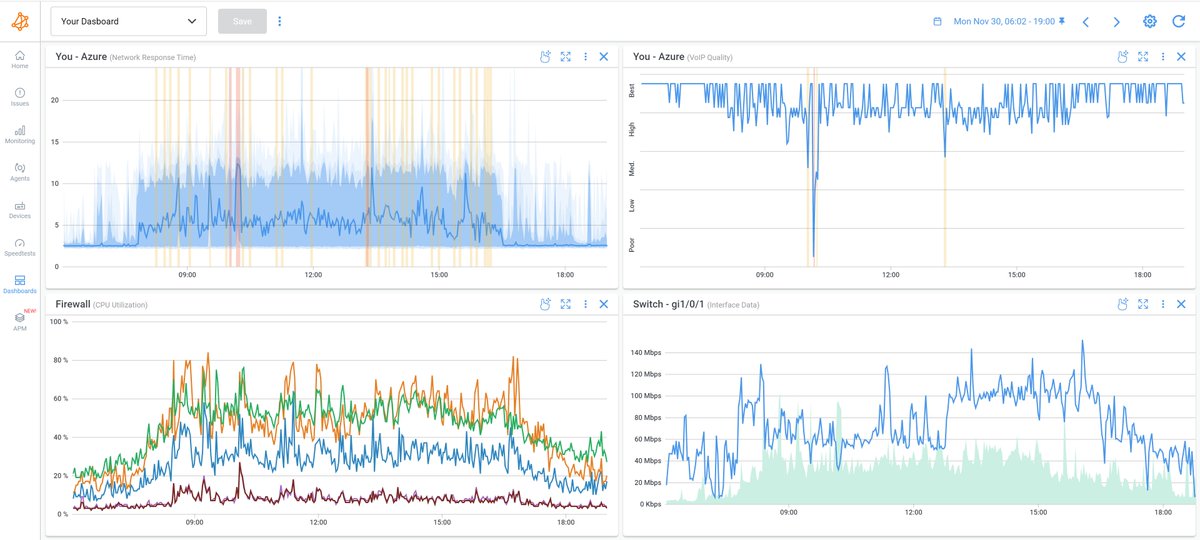
Task: Click the 'You - Azure' Network Response Time title
Action: point(80,57)
